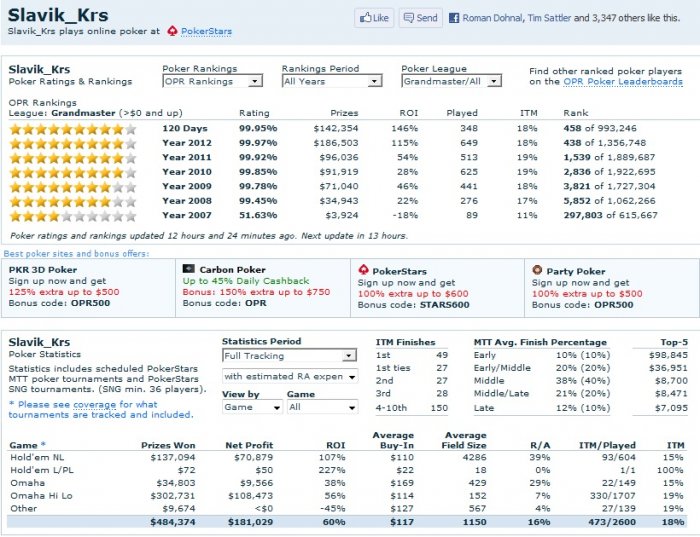
Task: Click the total net profit $181,029
Action: click(250, 522)
